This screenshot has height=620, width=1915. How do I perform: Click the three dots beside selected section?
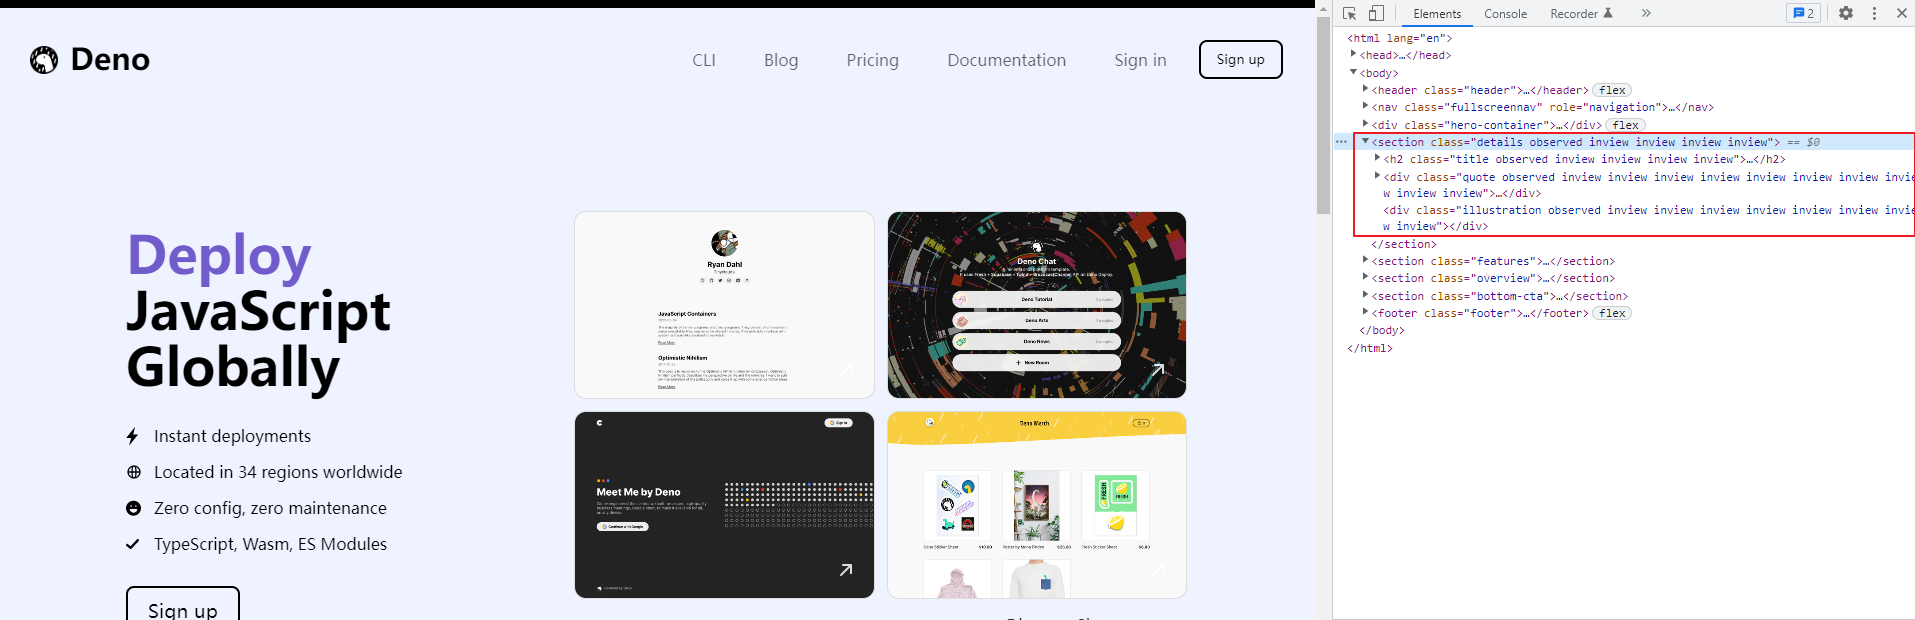pyautogui.click(x=1342, y=142)
